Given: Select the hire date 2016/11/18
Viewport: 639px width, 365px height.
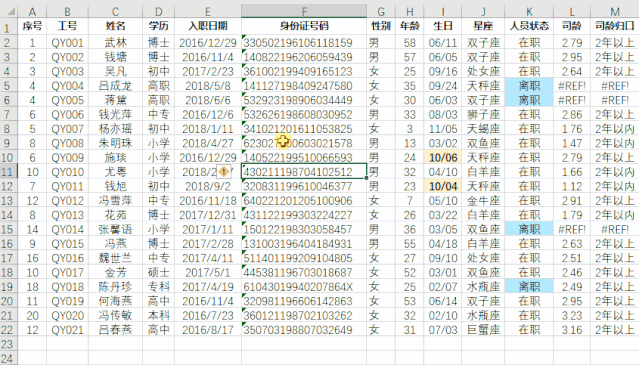Looking at the screenshot, I should pyautogui.click(x=208, y=201).
